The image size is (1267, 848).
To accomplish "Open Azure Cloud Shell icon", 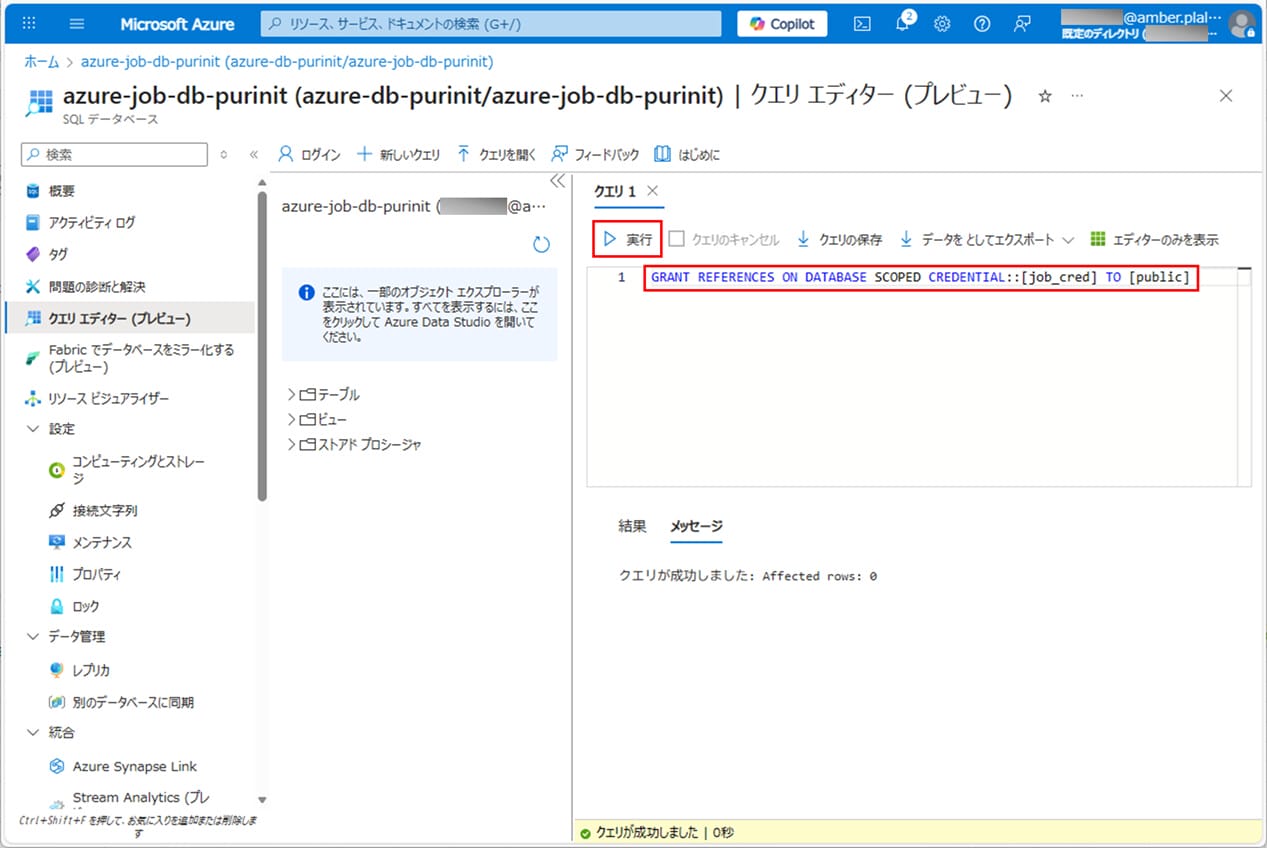I will point(862,24).
